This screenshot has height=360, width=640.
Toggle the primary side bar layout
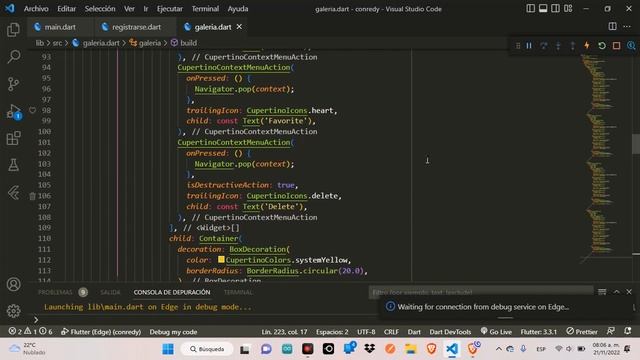point(530,9)
